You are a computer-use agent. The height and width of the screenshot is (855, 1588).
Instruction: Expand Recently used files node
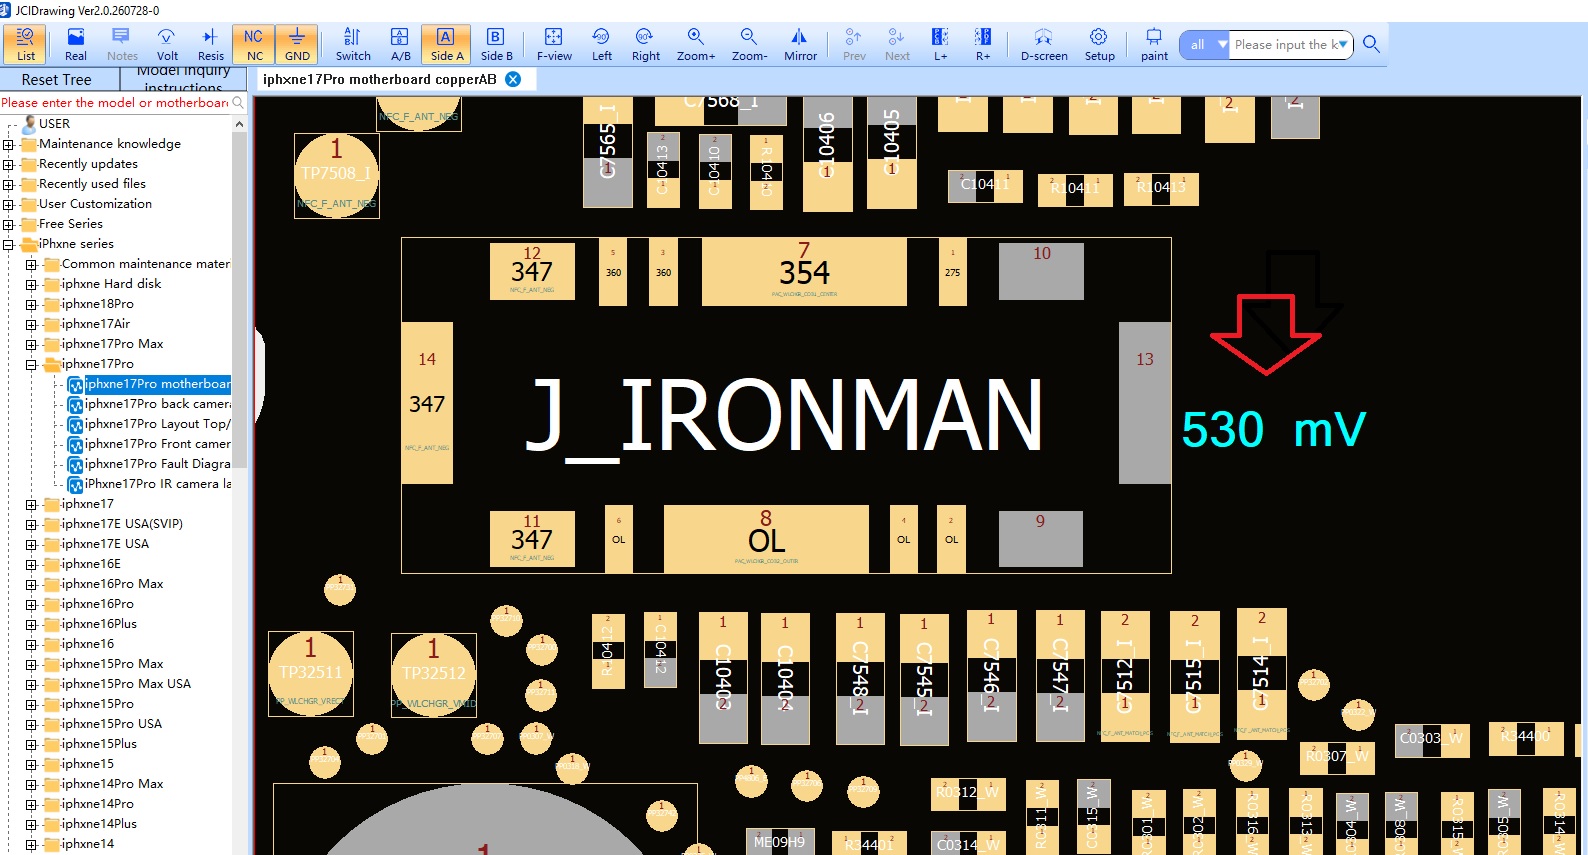click(8, 184)
